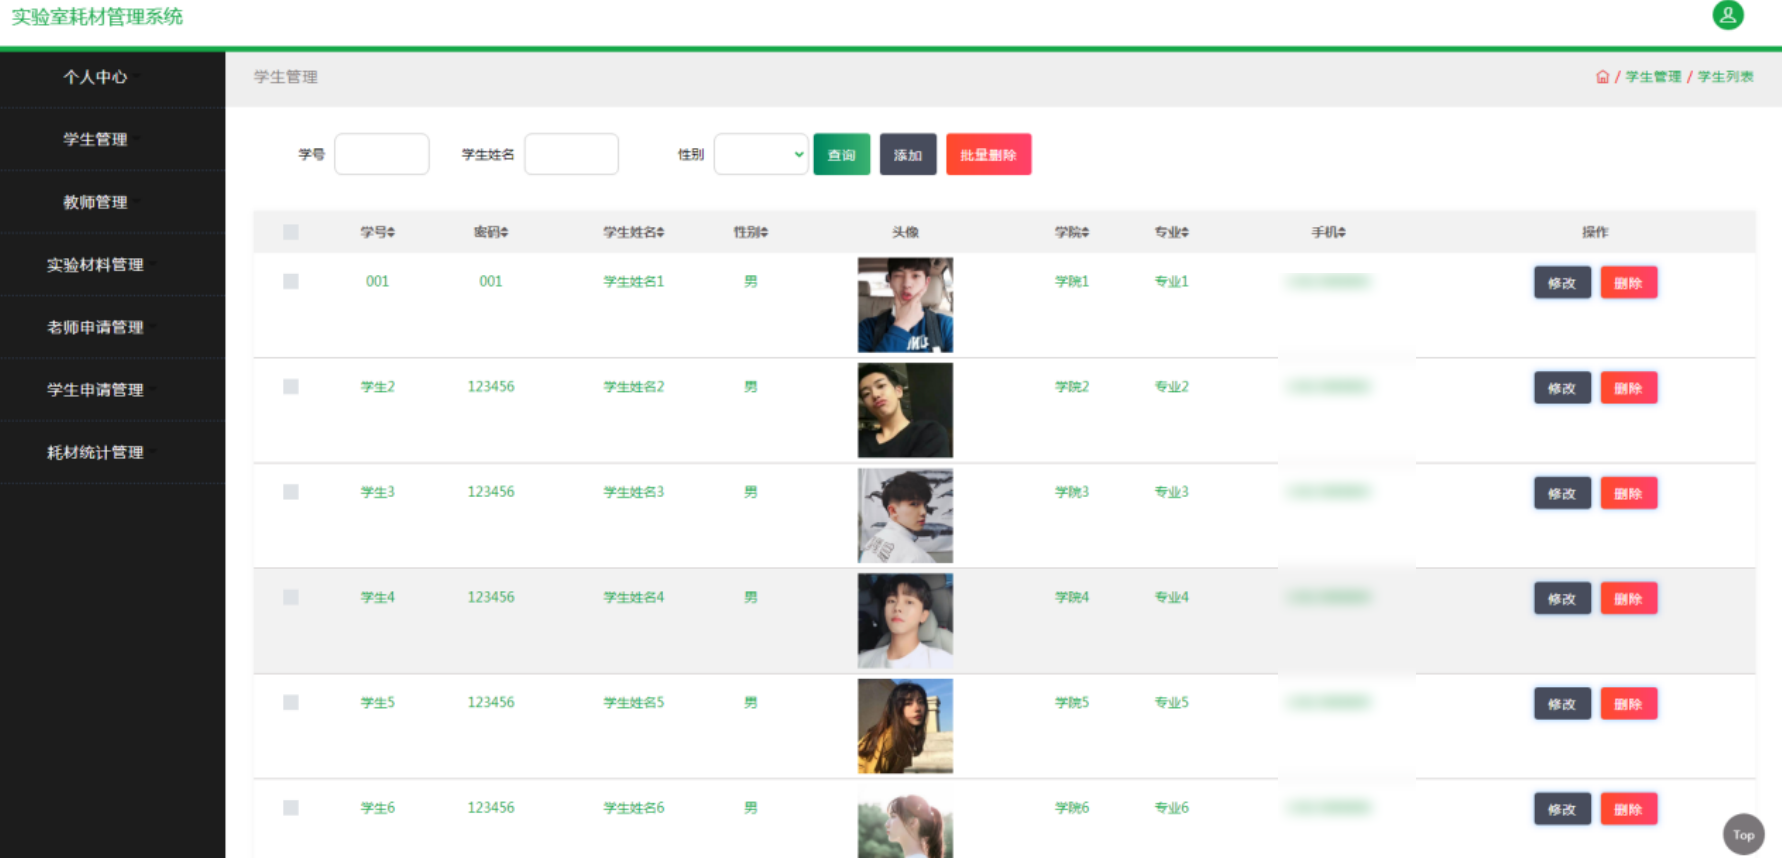Click 学生管理 breadcrumb link
The height and width of the screenshot is (861, 1782).
pos(1653,77)
